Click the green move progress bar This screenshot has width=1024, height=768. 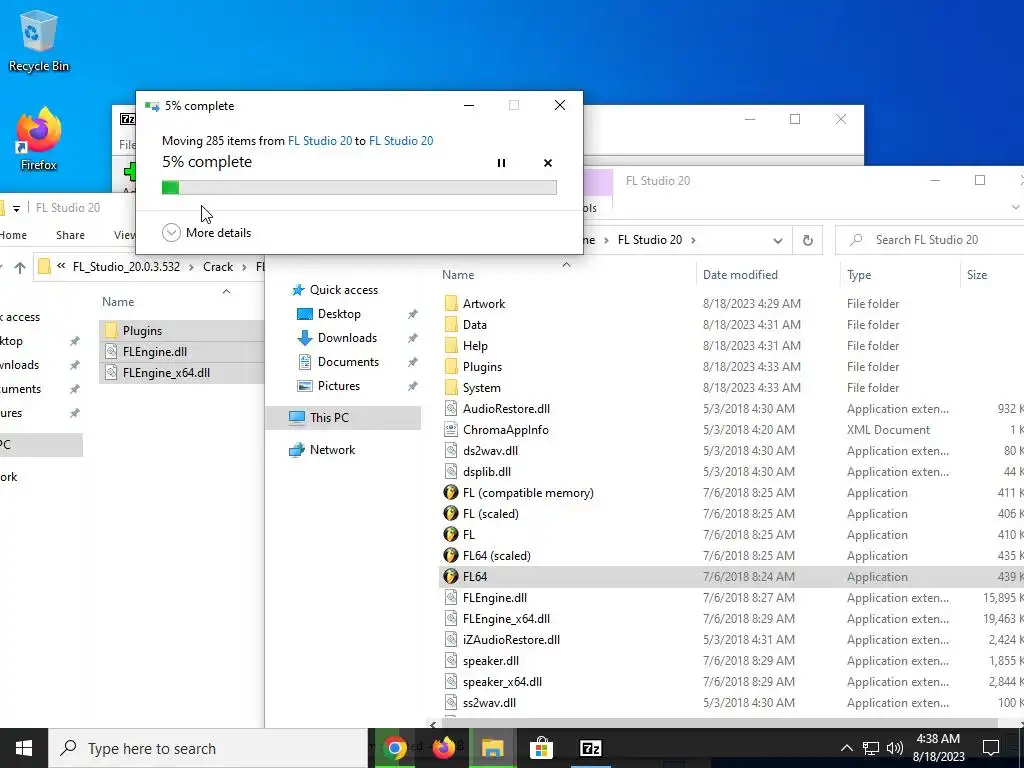pyautogui.click(x=359, y=188)
